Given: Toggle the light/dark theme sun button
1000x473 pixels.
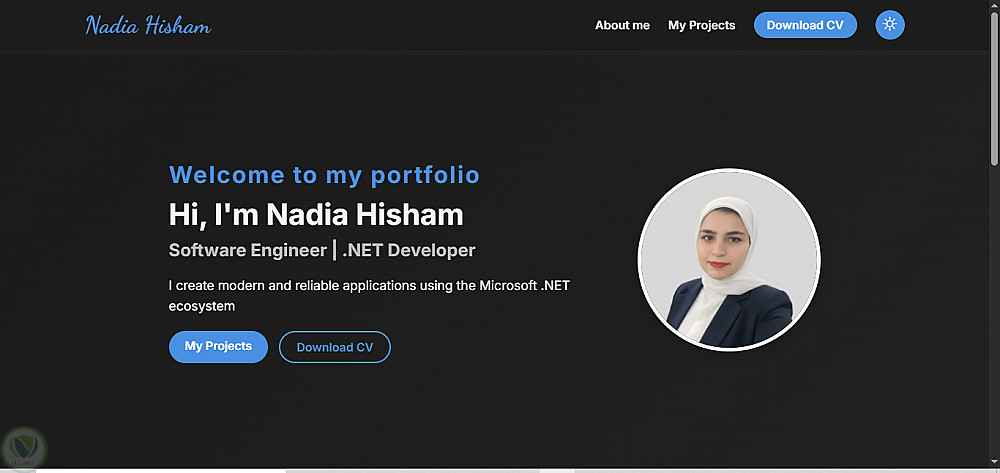Looking at the screenshot, I should click(x=889, y=25).
